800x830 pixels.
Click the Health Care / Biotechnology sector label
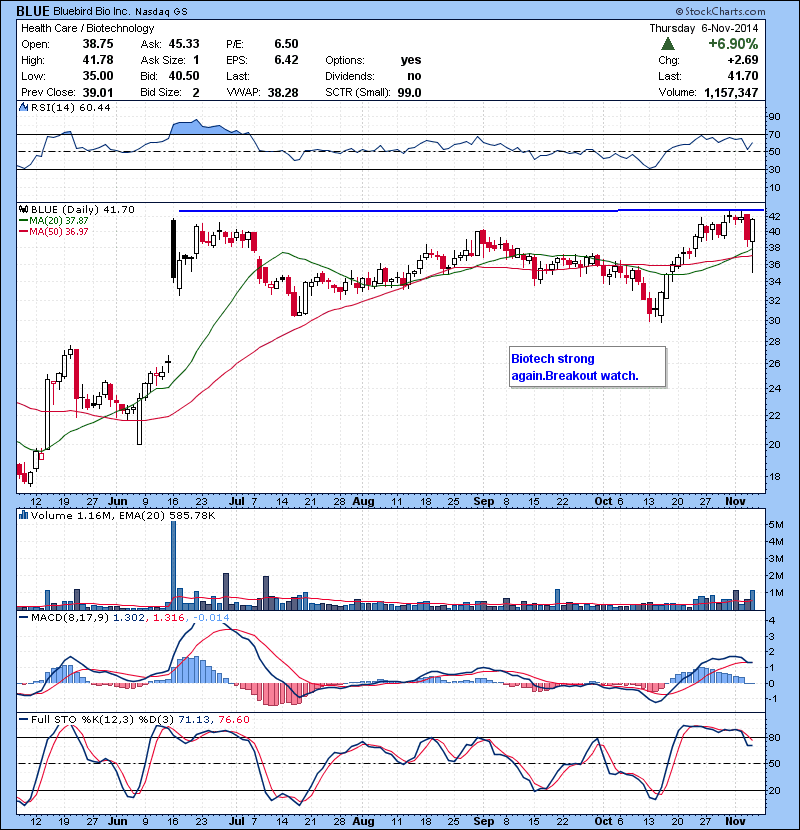click(x=87, y=28)
